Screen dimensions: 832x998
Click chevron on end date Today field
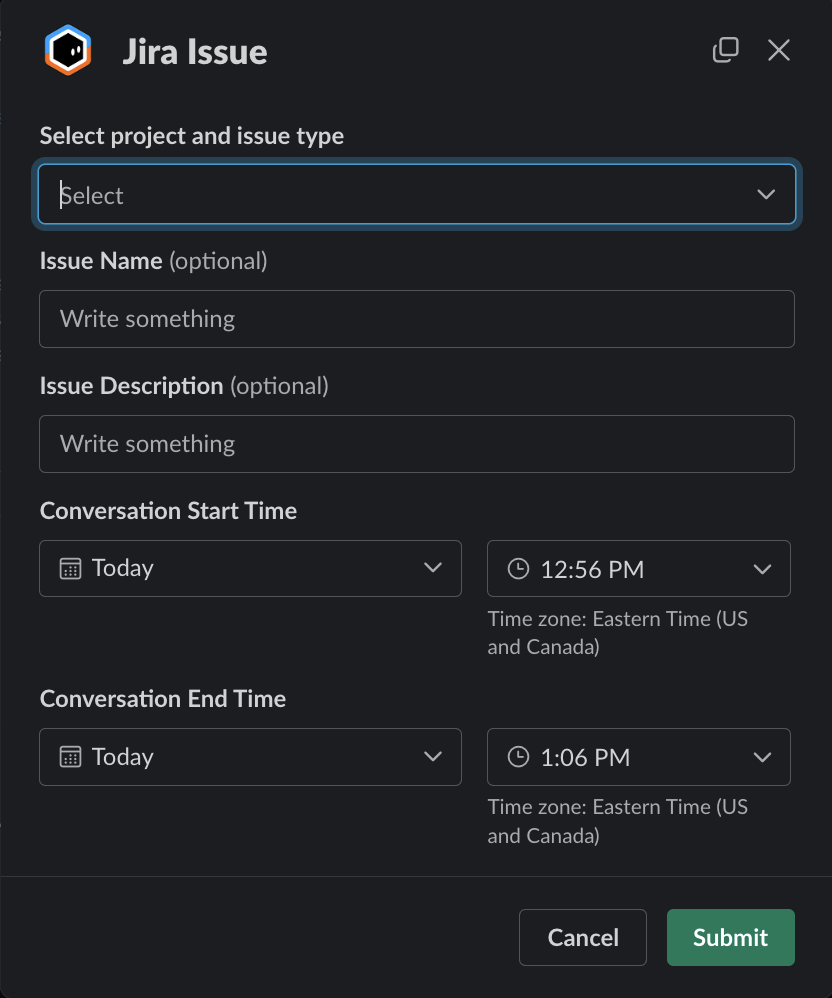click(x=433, y=756)
